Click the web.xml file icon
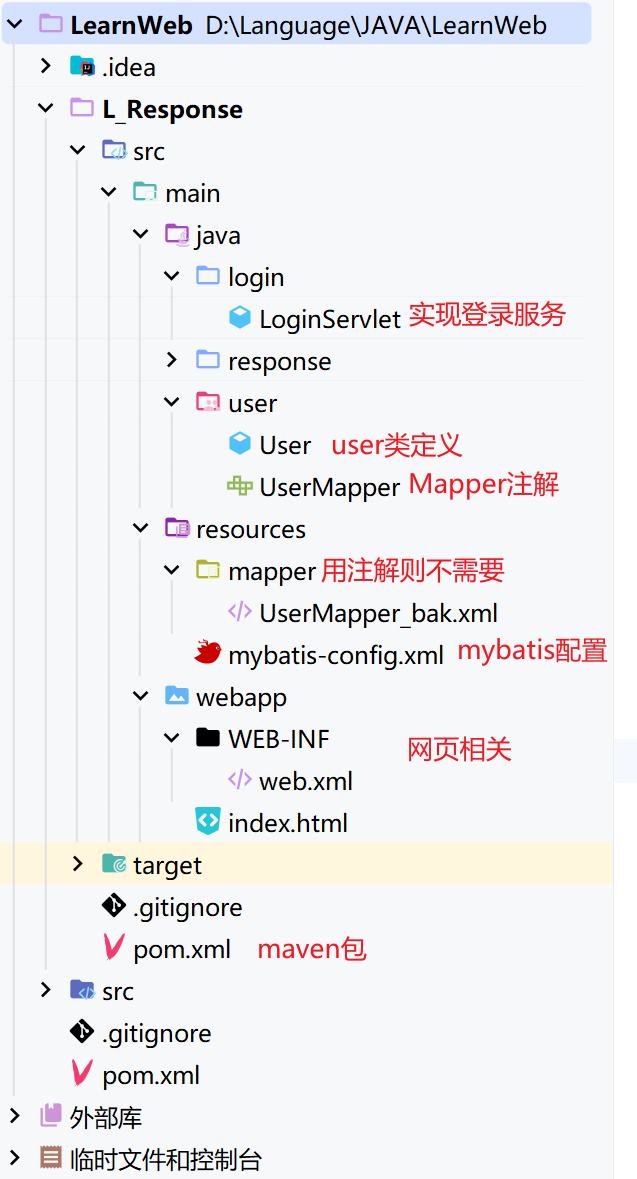Screen dimensions: 637x1179 coord(239,780)
